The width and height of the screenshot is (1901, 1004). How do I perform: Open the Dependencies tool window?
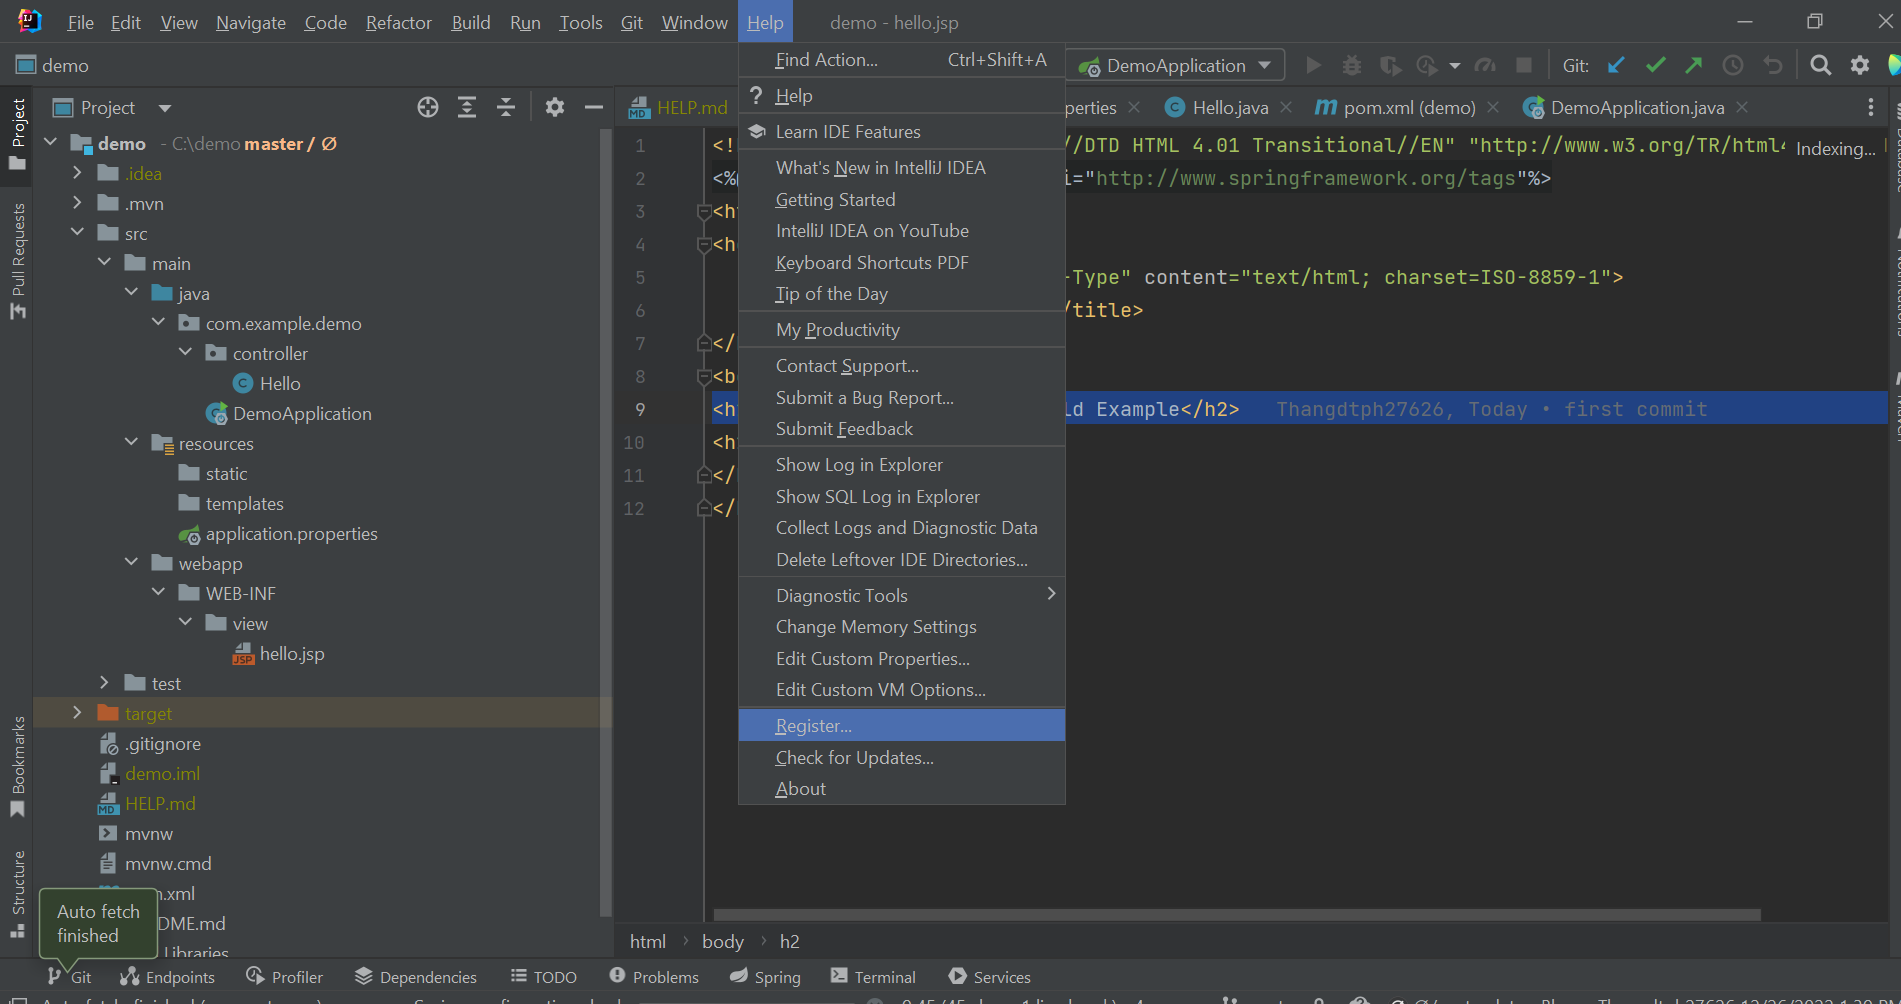pyautogui.click(x=416, y=977)
